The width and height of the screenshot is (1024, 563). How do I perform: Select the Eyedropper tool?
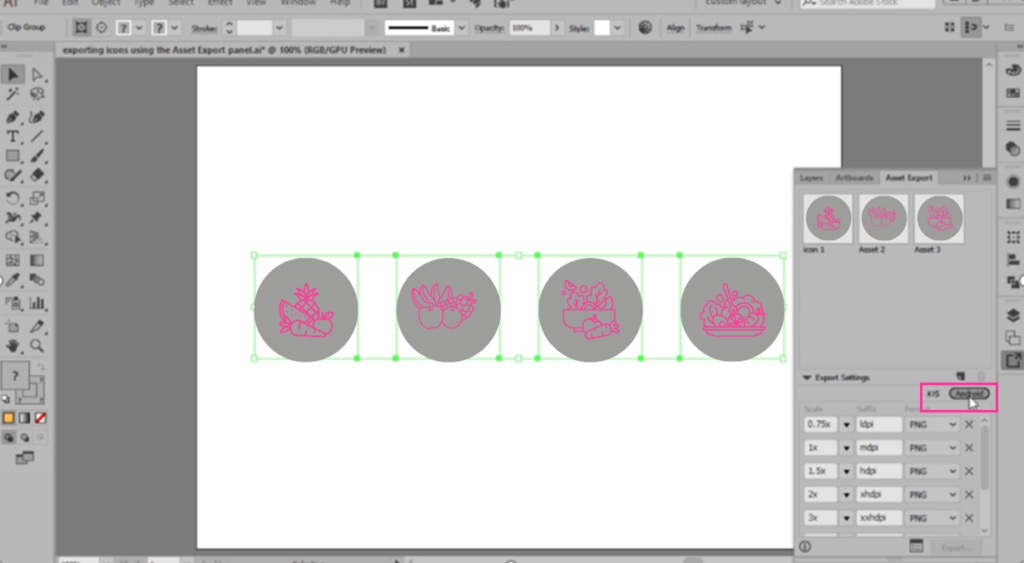pyautogui.click(x=12, y=280)
